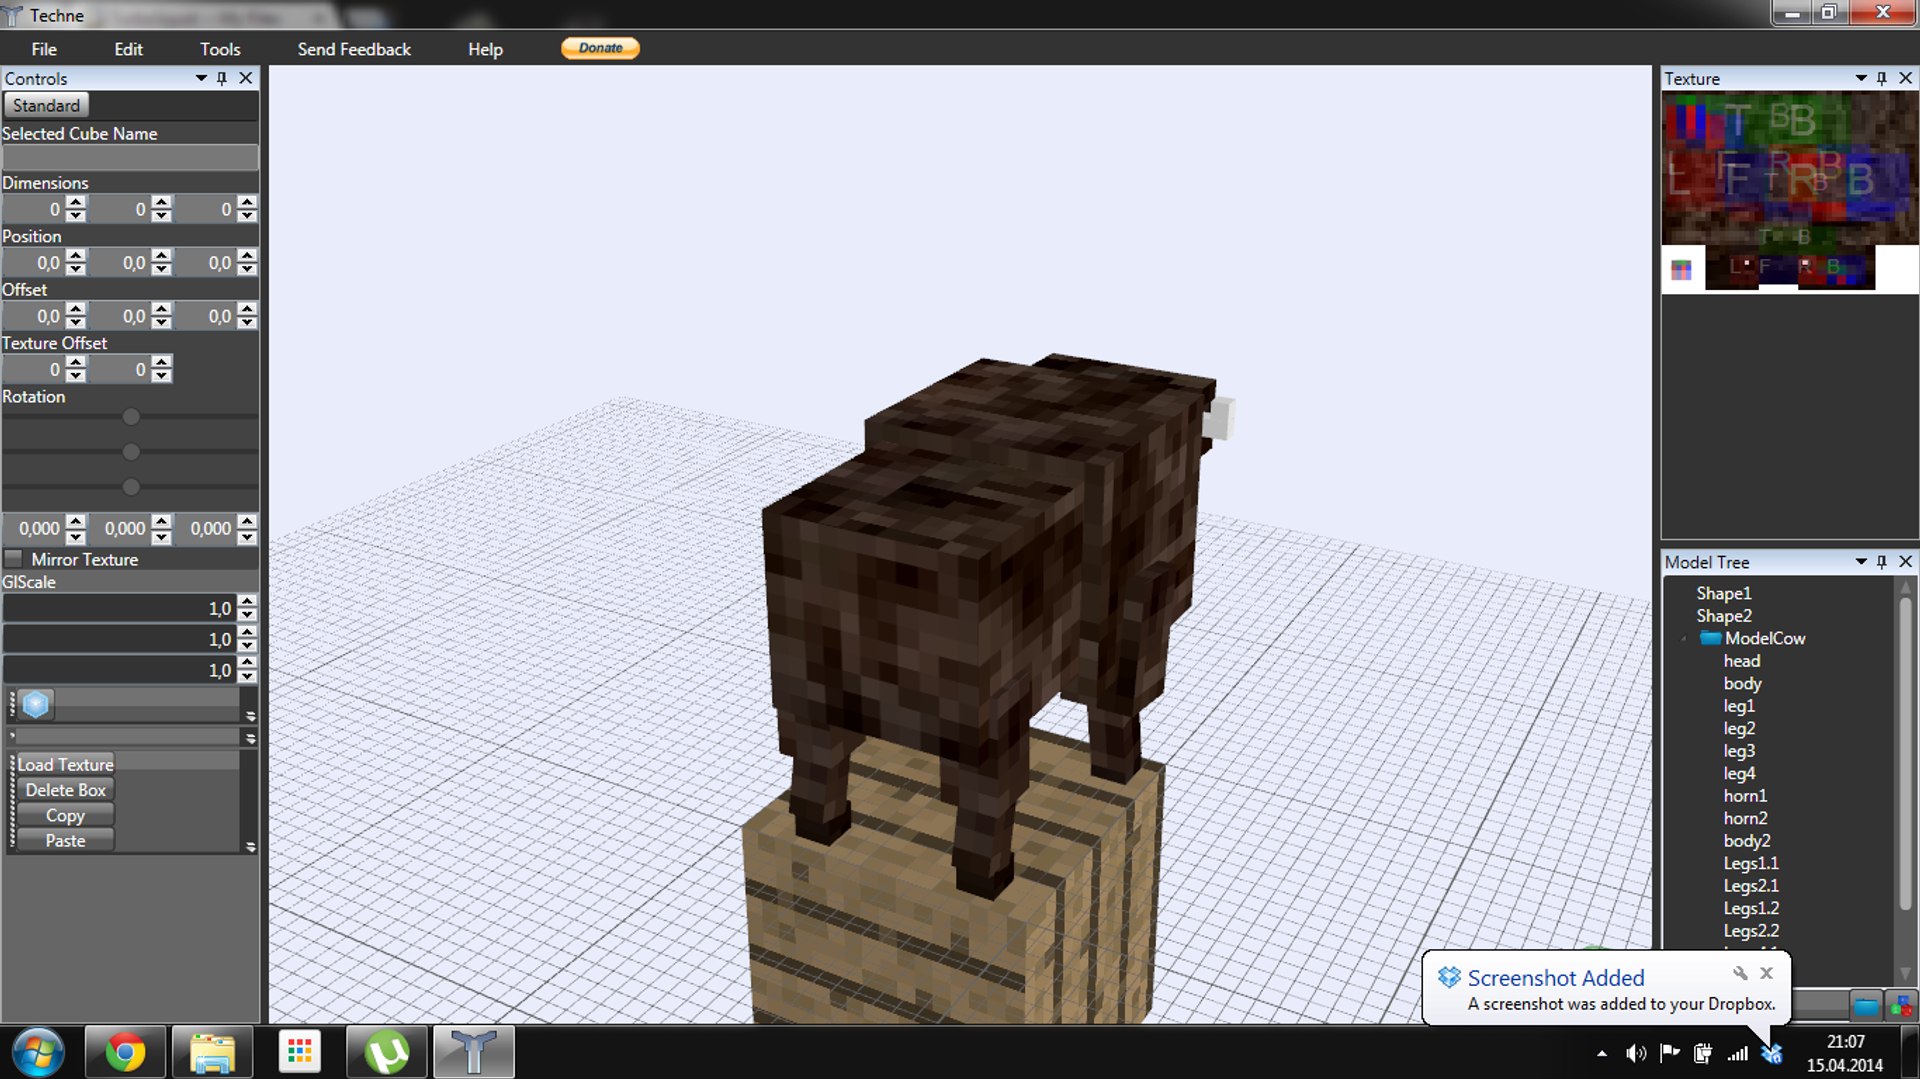Click the Dropbox tray icon
This screenshot has width=1920, height=1079.
[1771, 1053]
